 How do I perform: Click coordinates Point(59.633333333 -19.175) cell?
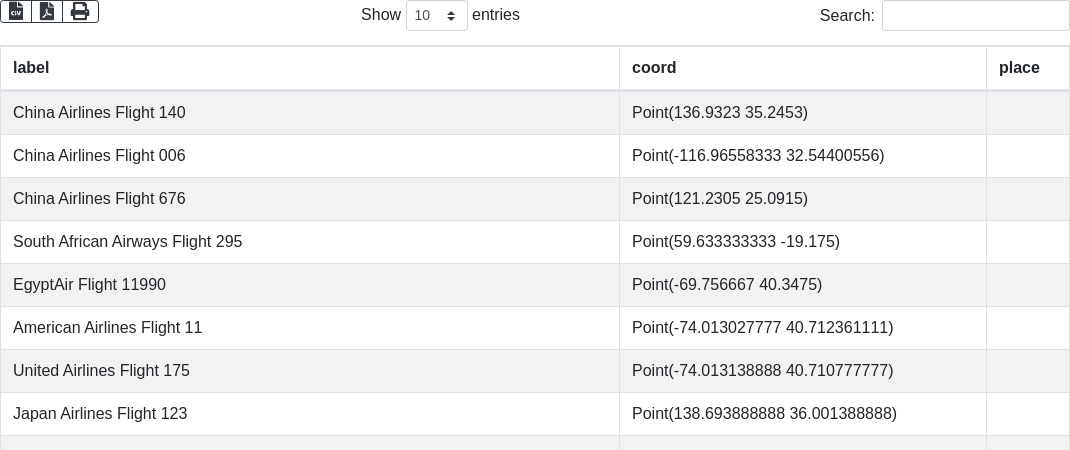click(x=803, y=242)
